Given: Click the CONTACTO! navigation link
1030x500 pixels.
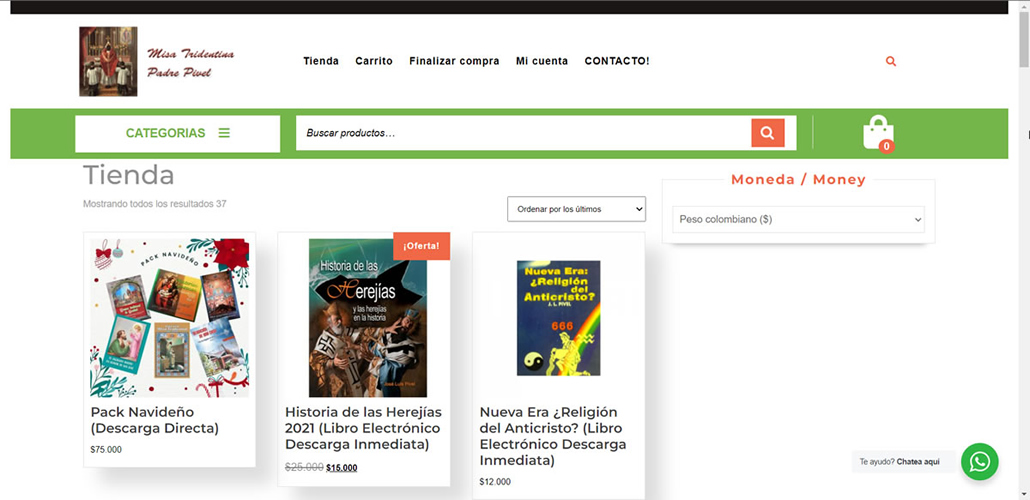Looking at the screenshot, I should [x=617, y=61].
